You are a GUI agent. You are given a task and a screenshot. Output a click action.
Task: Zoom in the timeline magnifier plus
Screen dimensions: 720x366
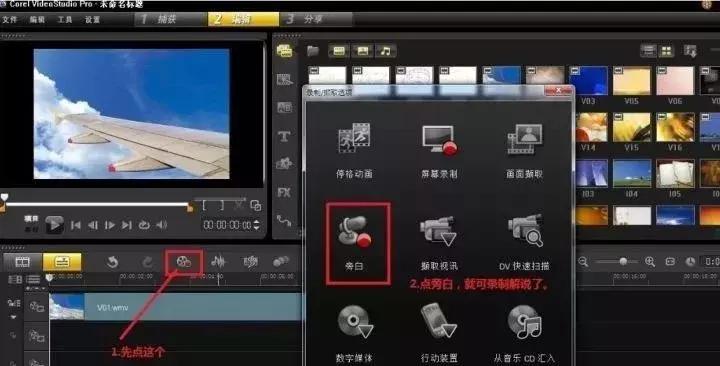tap(650, 262)
